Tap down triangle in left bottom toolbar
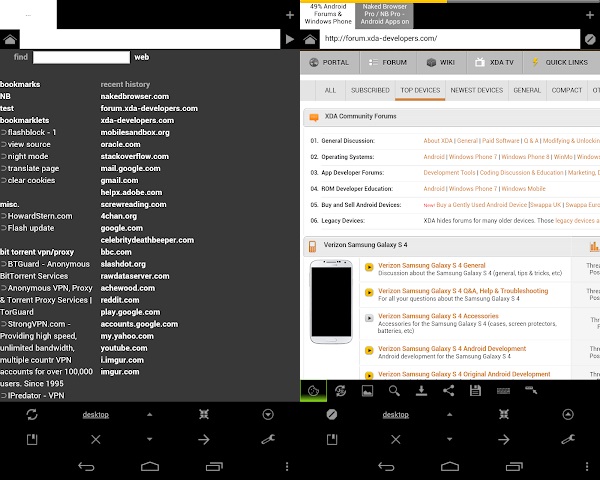Screen dimensions: 600x480 [150, 439]
